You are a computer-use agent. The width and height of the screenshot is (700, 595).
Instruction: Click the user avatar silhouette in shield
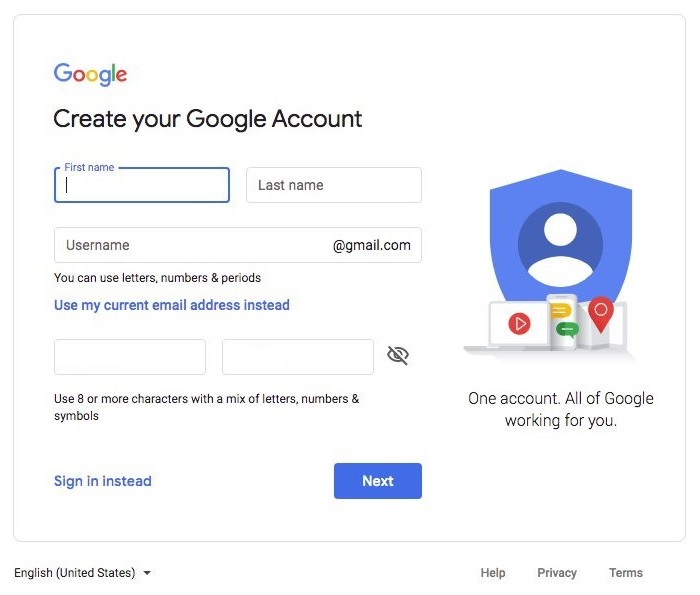pyautogui.click(x=561, y=245)
